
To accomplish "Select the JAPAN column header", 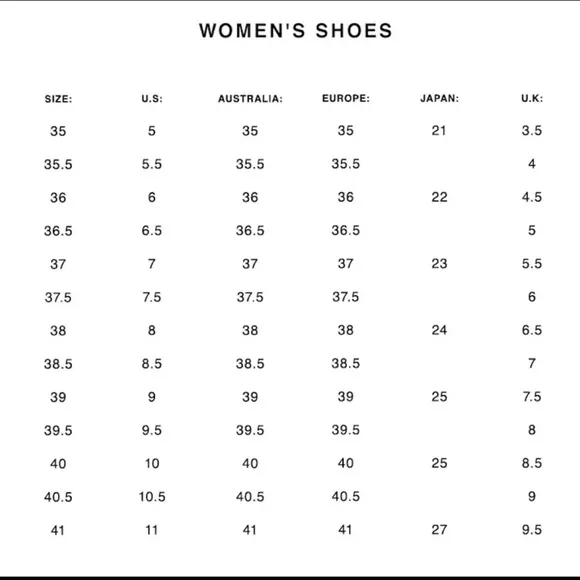I will [x=439, y=98].
